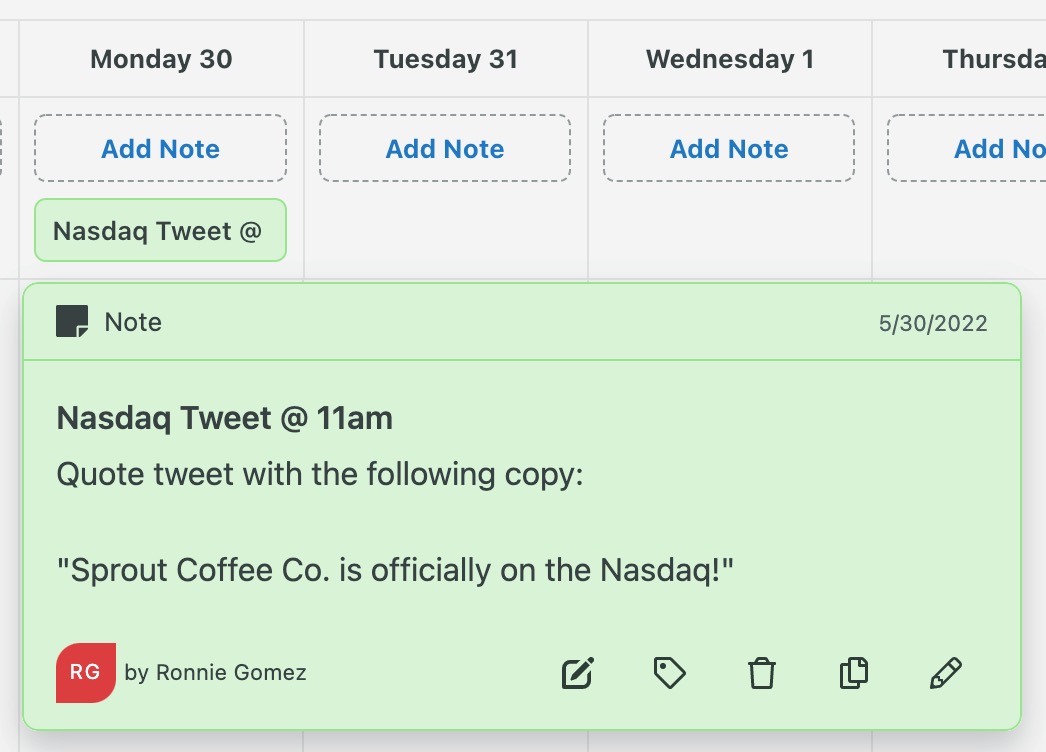Image resolution: width=1046 pixels, height=752 pixels.
Task: Click the RG avatar badge
Action: point(86,673)
